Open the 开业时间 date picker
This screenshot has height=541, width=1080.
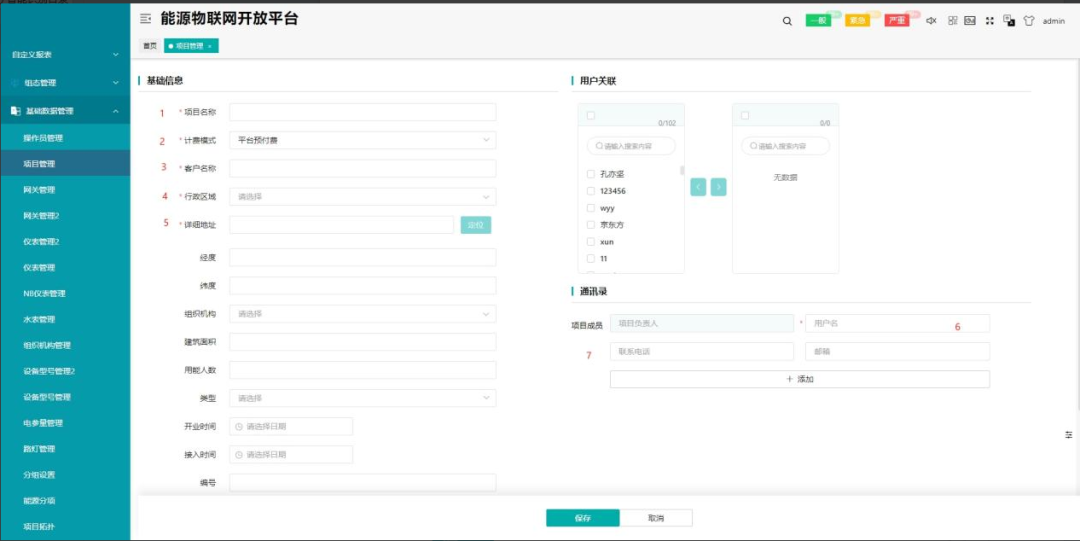click(291, 426)
